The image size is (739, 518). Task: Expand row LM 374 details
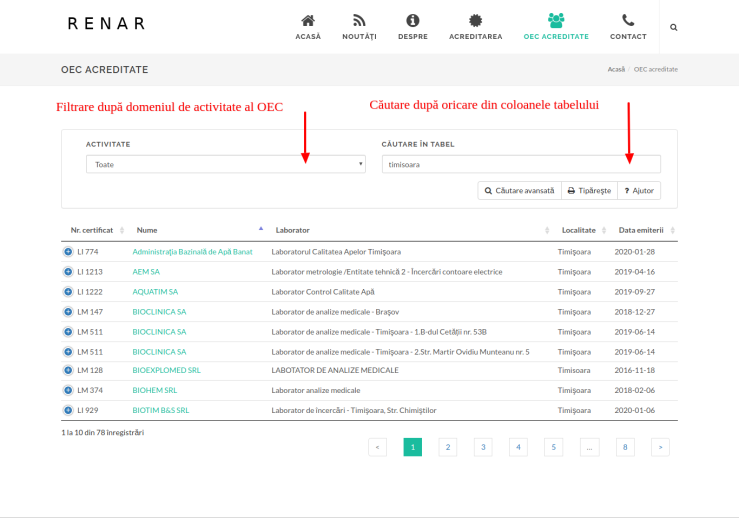tap(68, 390)
